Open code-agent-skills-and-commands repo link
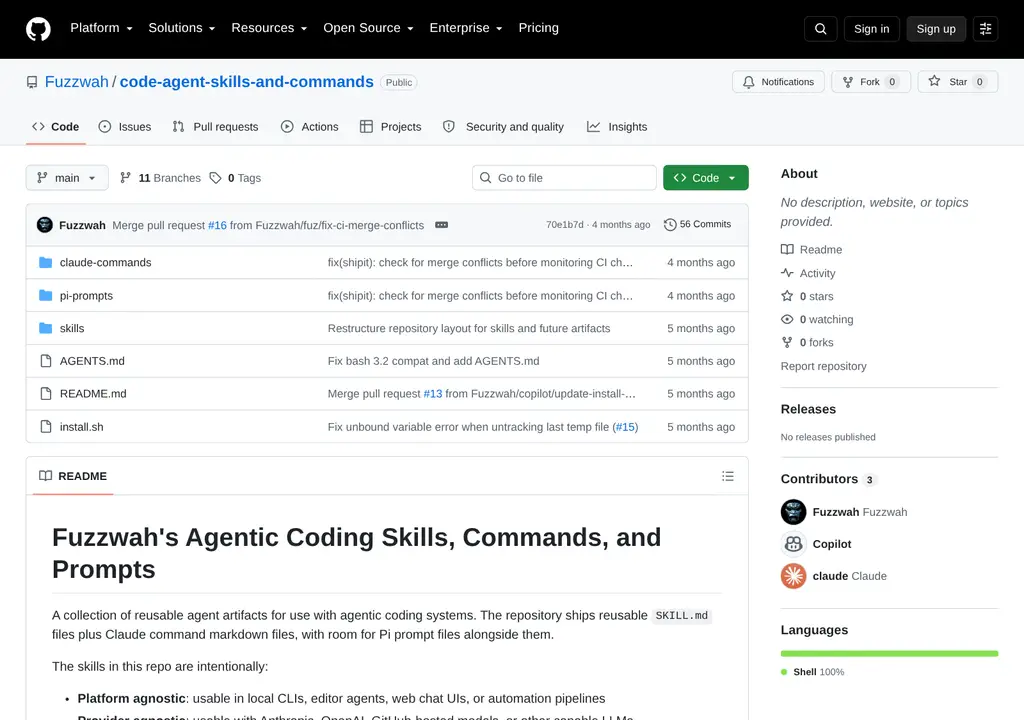 [246, 82]
